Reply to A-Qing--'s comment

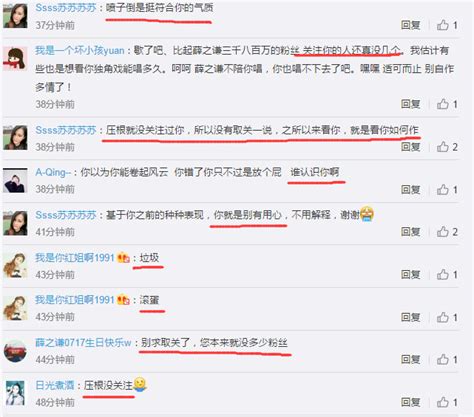click(x=410, y=190)
